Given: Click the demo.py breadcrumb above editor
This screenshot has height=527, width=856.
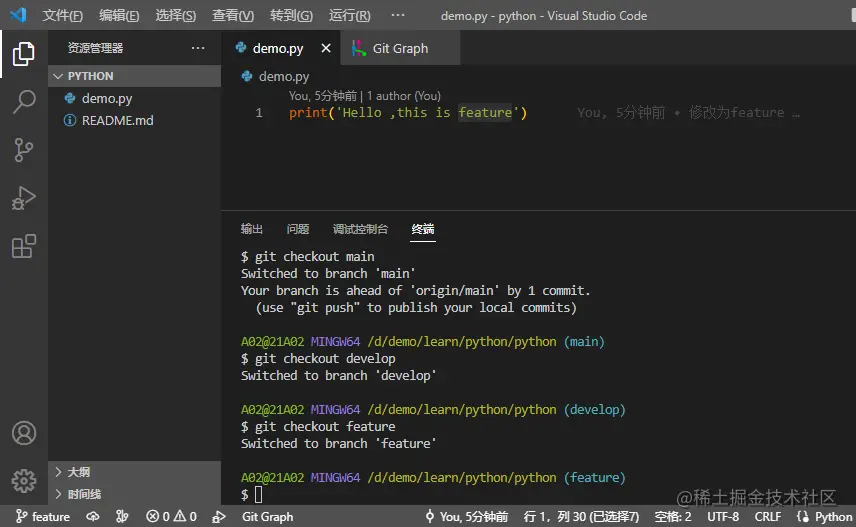Looking at the screenshot, I should click(283, 76).
